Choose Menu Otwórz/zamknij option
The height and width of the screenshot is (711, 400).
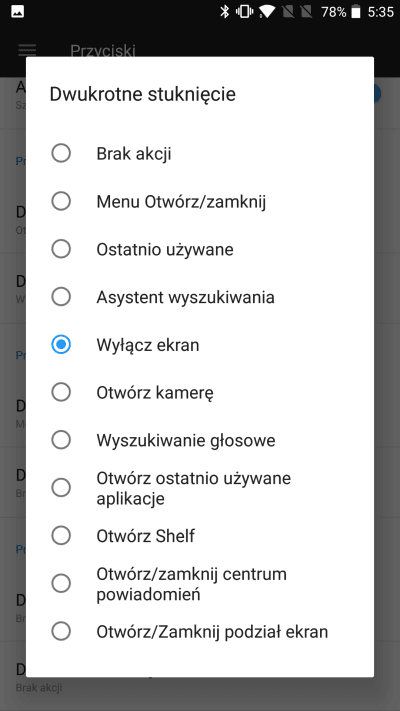61,201
